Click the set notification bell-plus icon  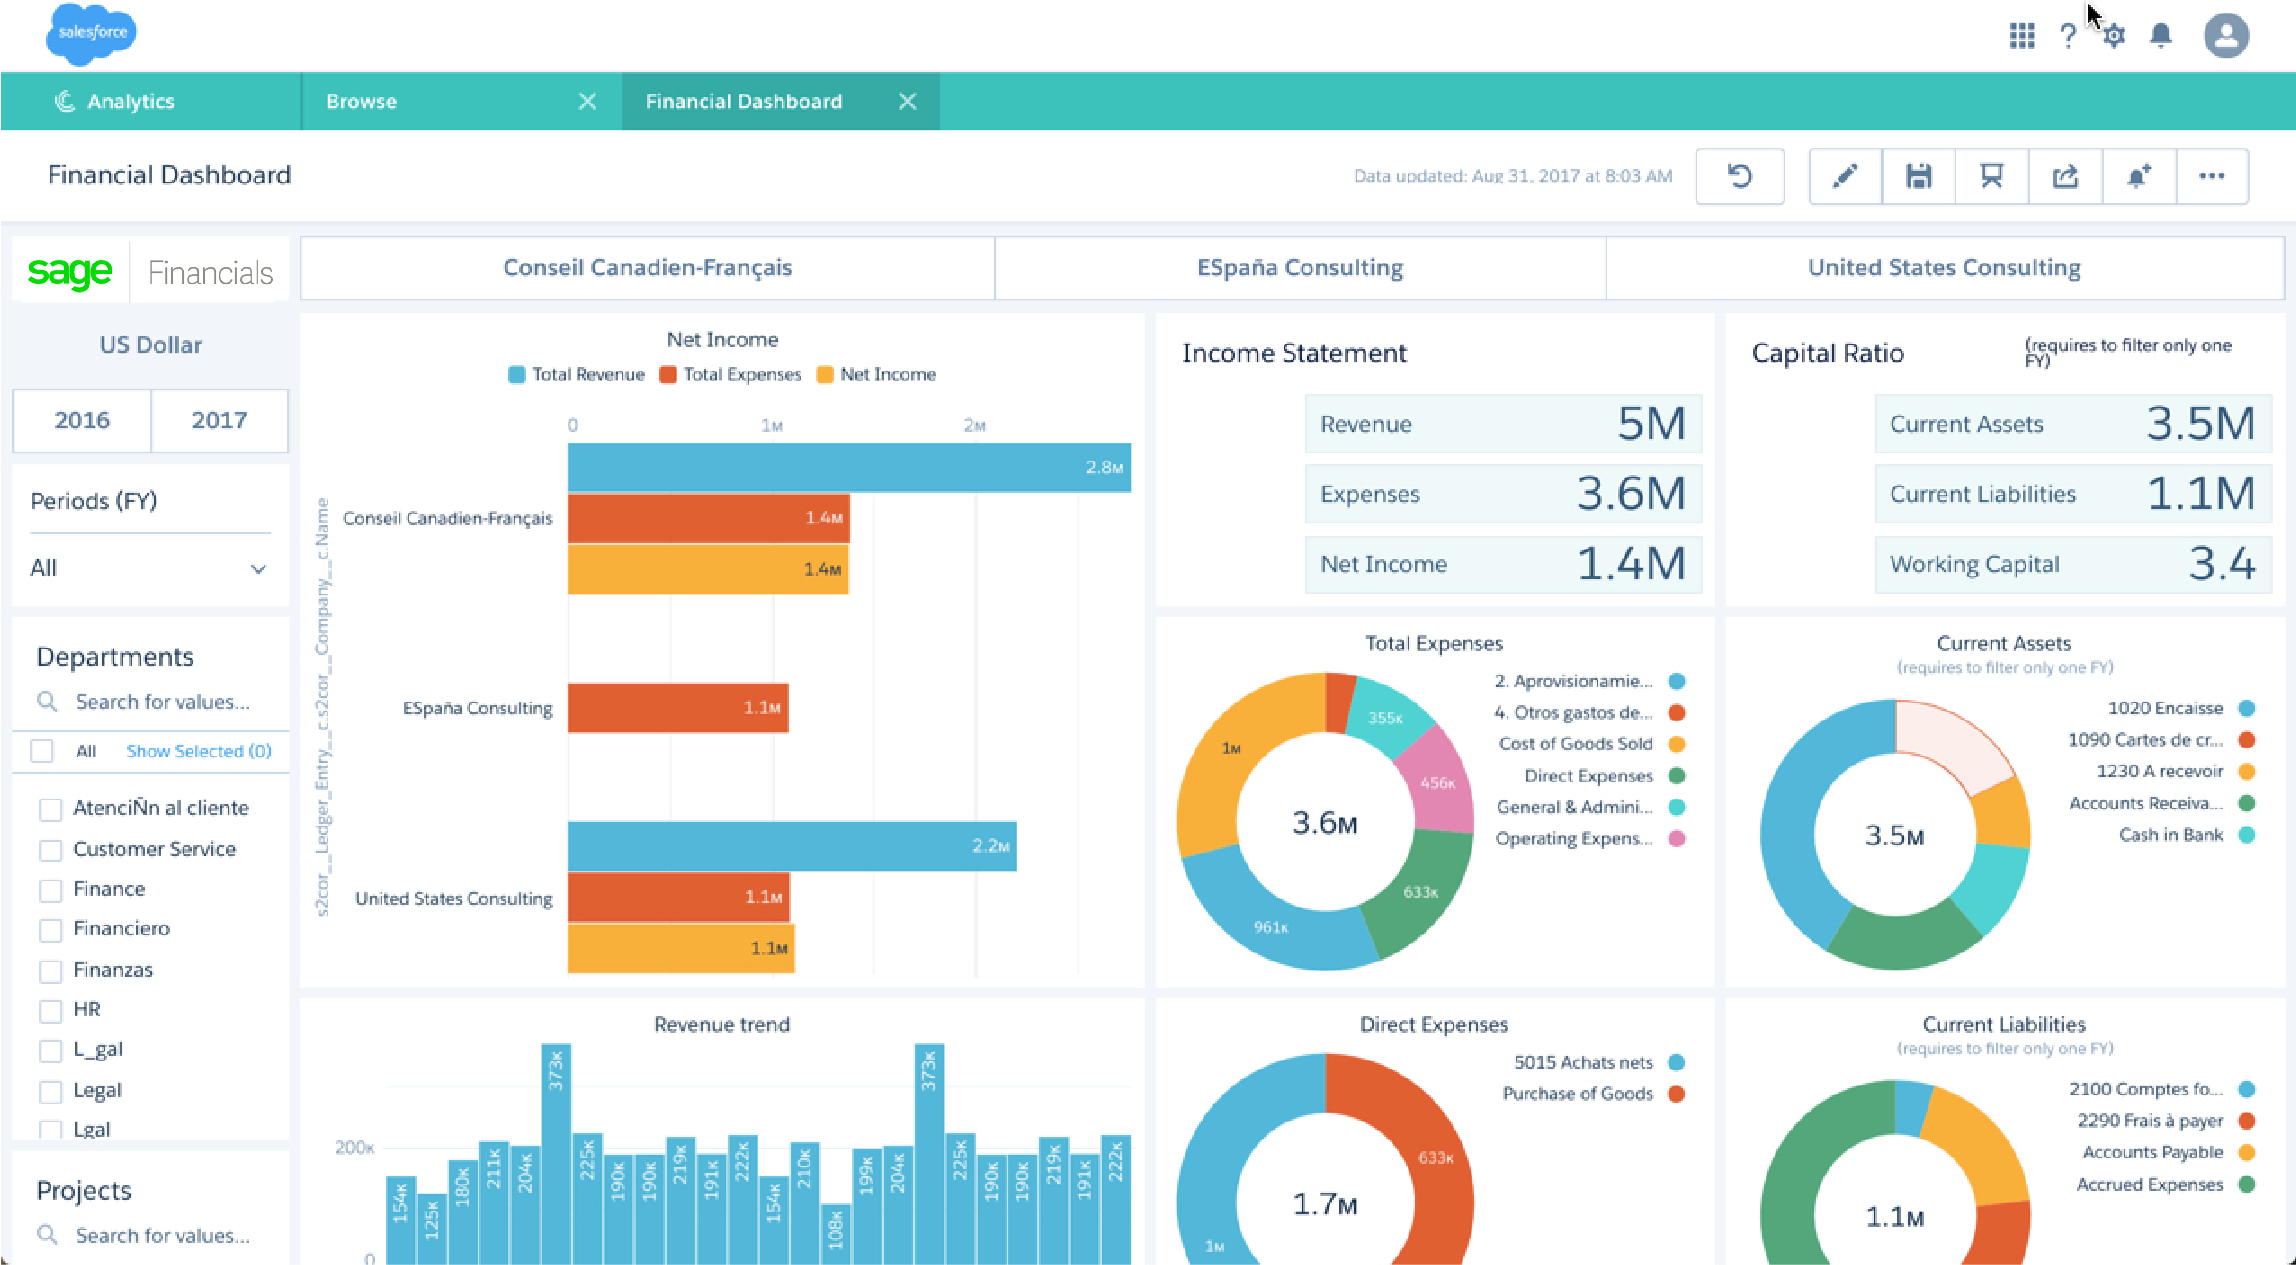2138,176
